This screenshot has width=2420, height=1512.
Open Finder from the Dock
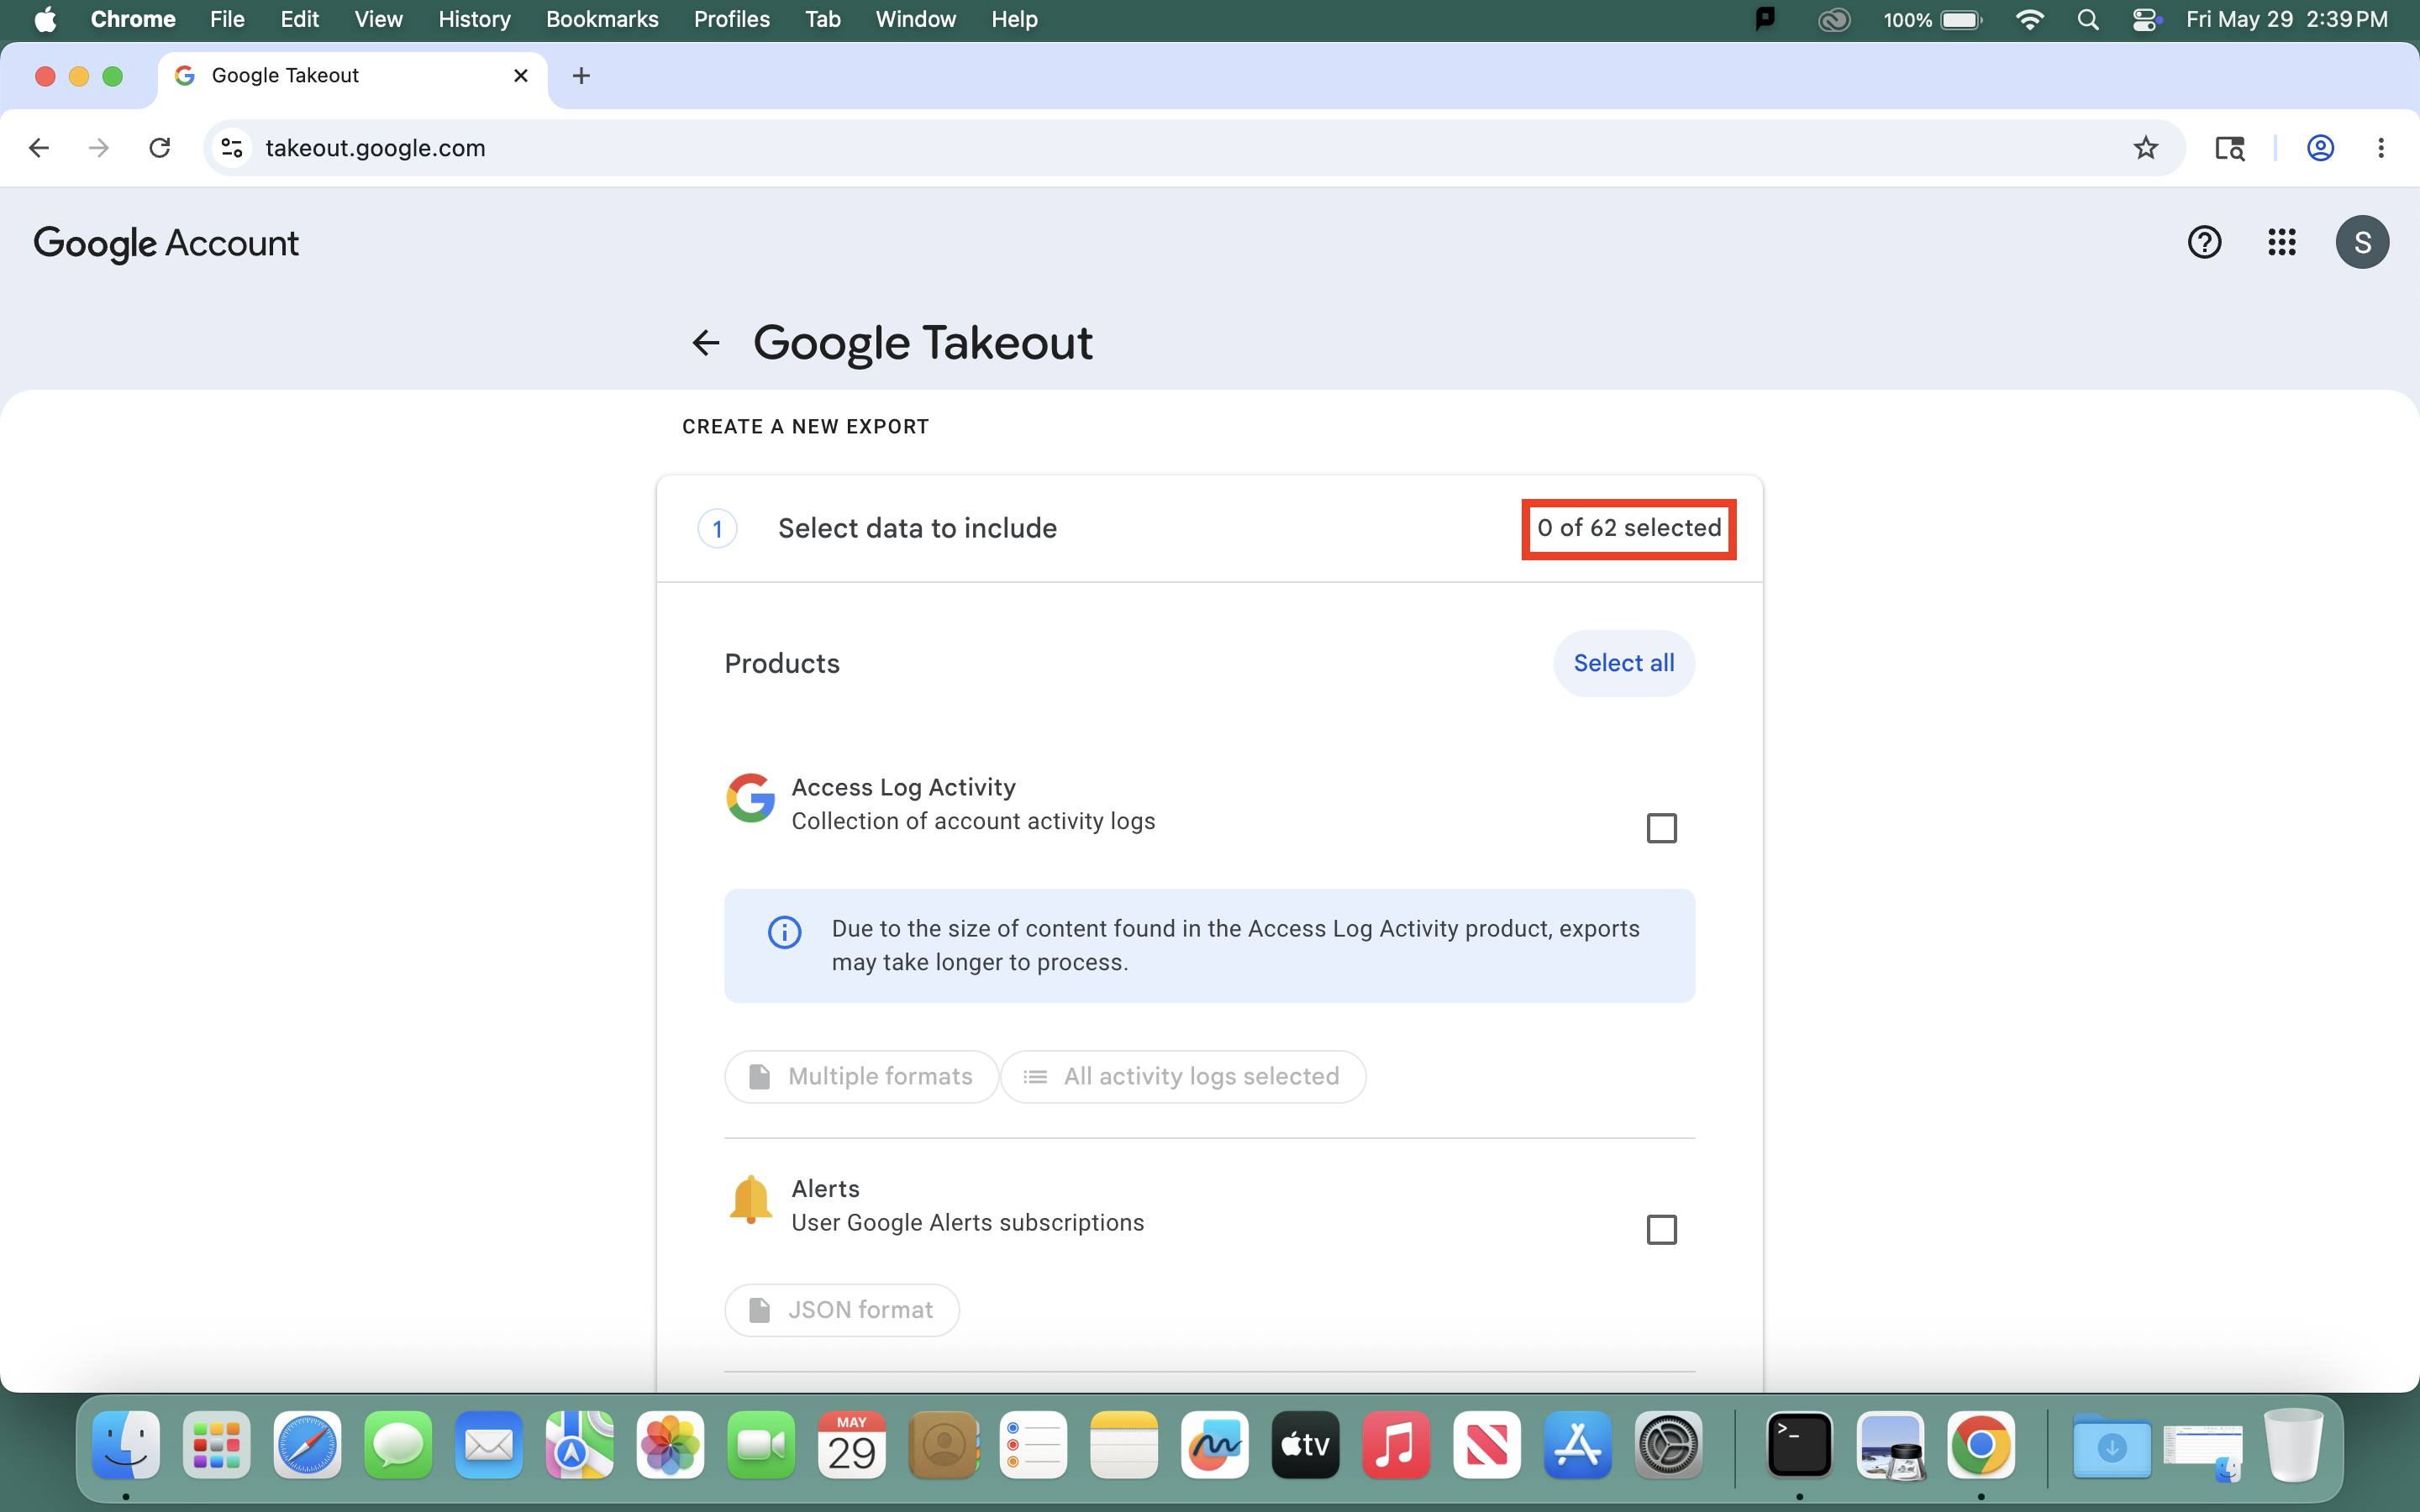tap(126, 1445)
